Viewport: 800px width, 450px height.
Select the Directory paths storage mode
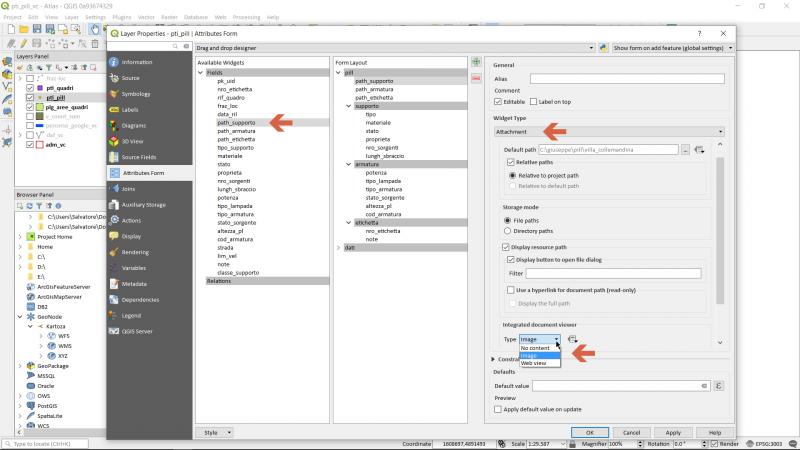pyautogui.click(x=507, y=231)
